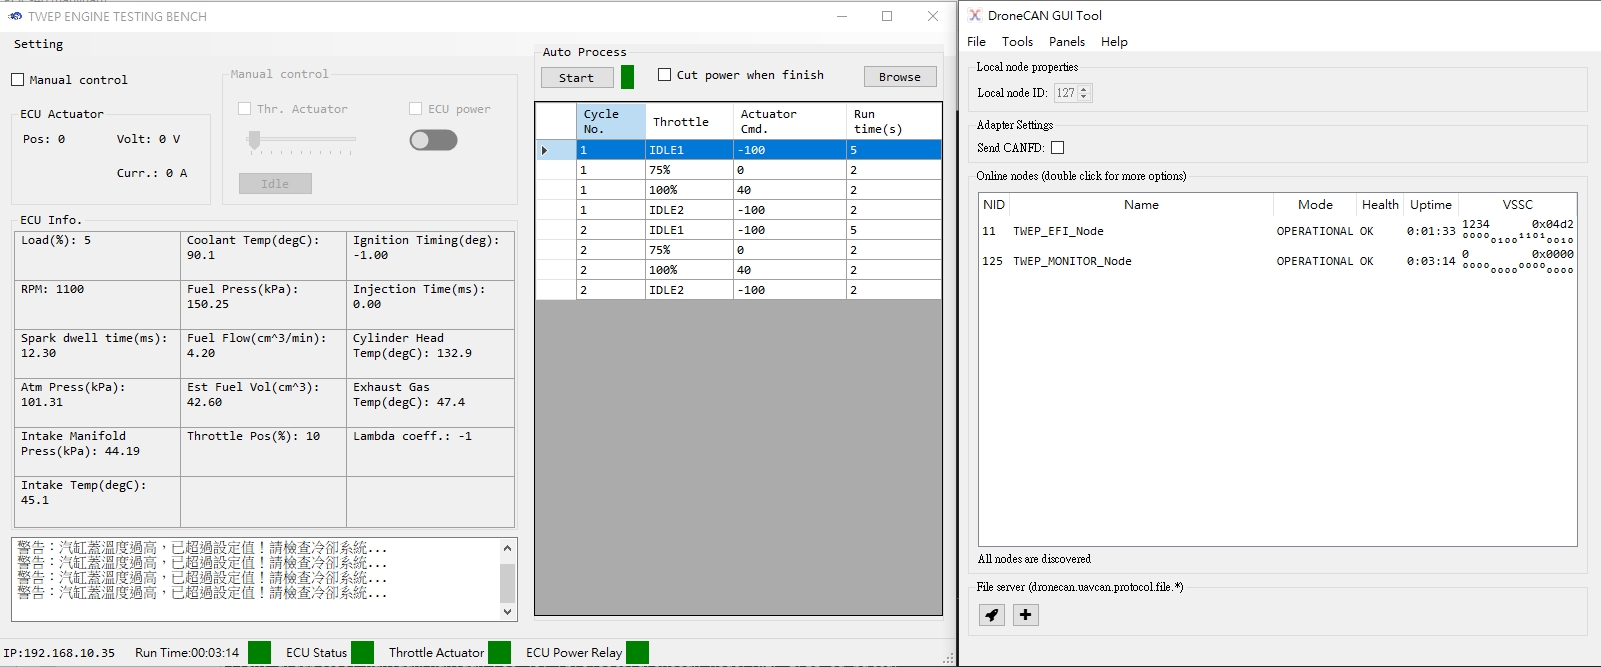Click the green Run Time status indicator
Image resolution: width=1601 pixels, height=667 pixels.
[x=259, y=652]
